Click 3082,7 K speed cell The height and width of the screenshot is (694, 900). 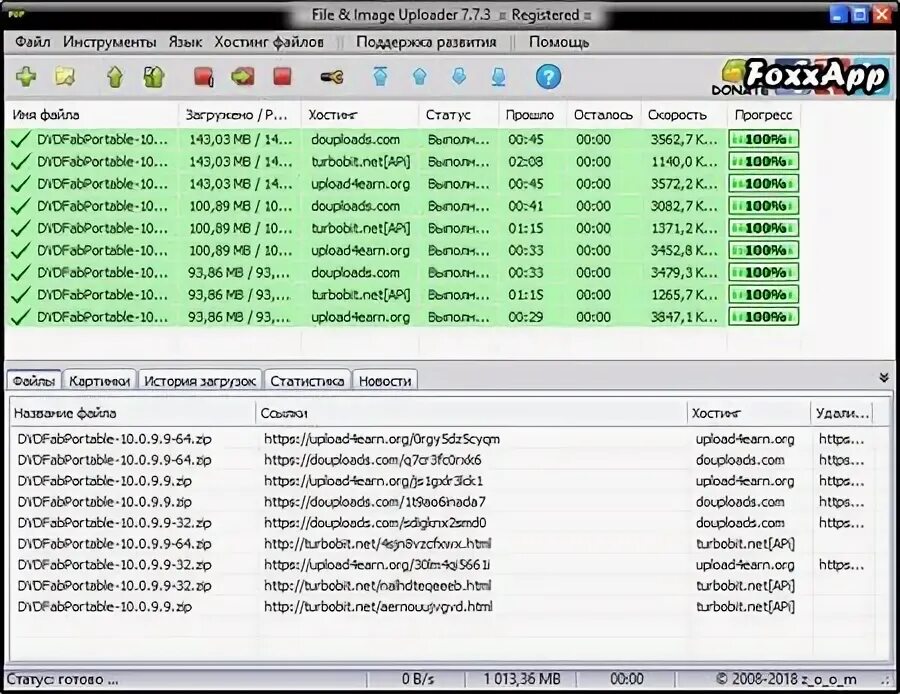(x=684, y=206)
